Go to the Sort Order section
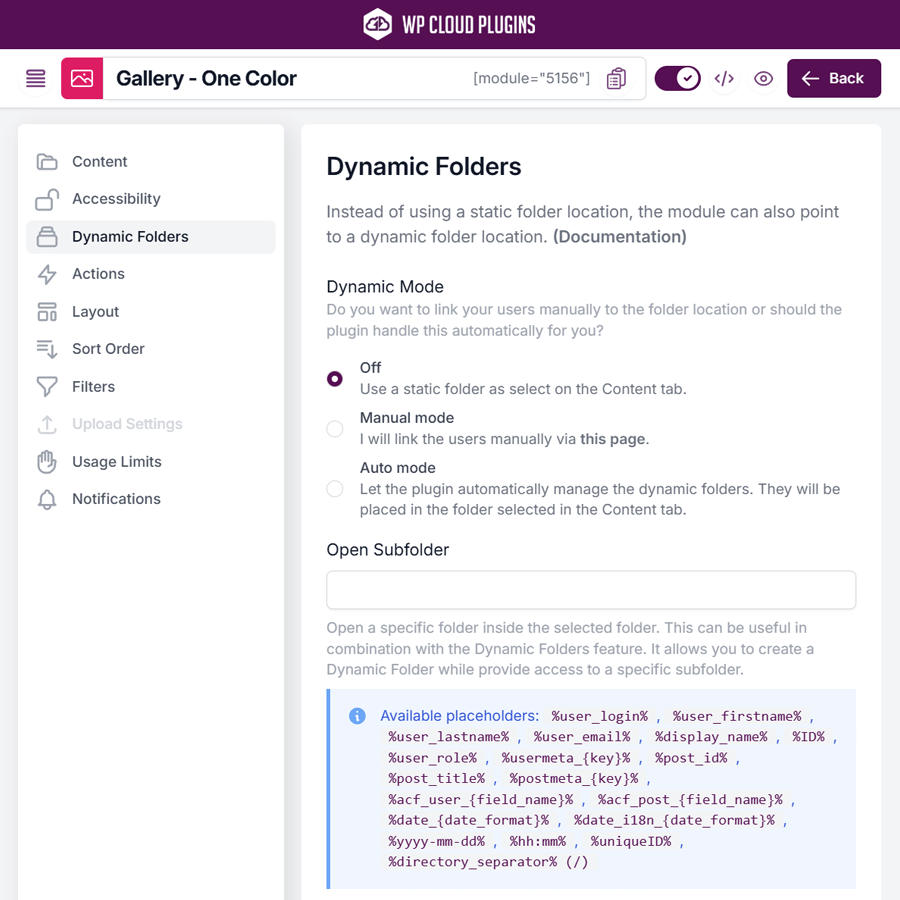 click(108, 349)
